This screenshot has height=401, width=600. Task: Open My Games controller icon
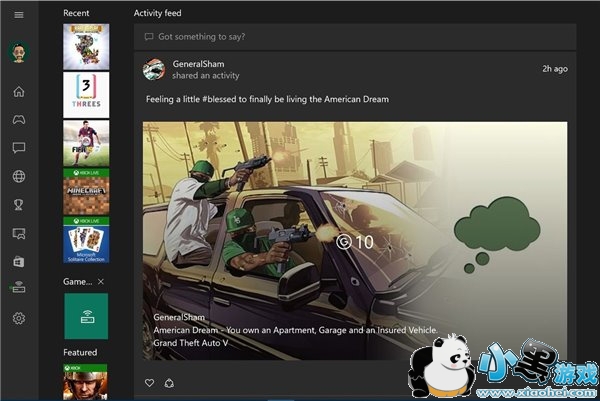pos(19,120)
